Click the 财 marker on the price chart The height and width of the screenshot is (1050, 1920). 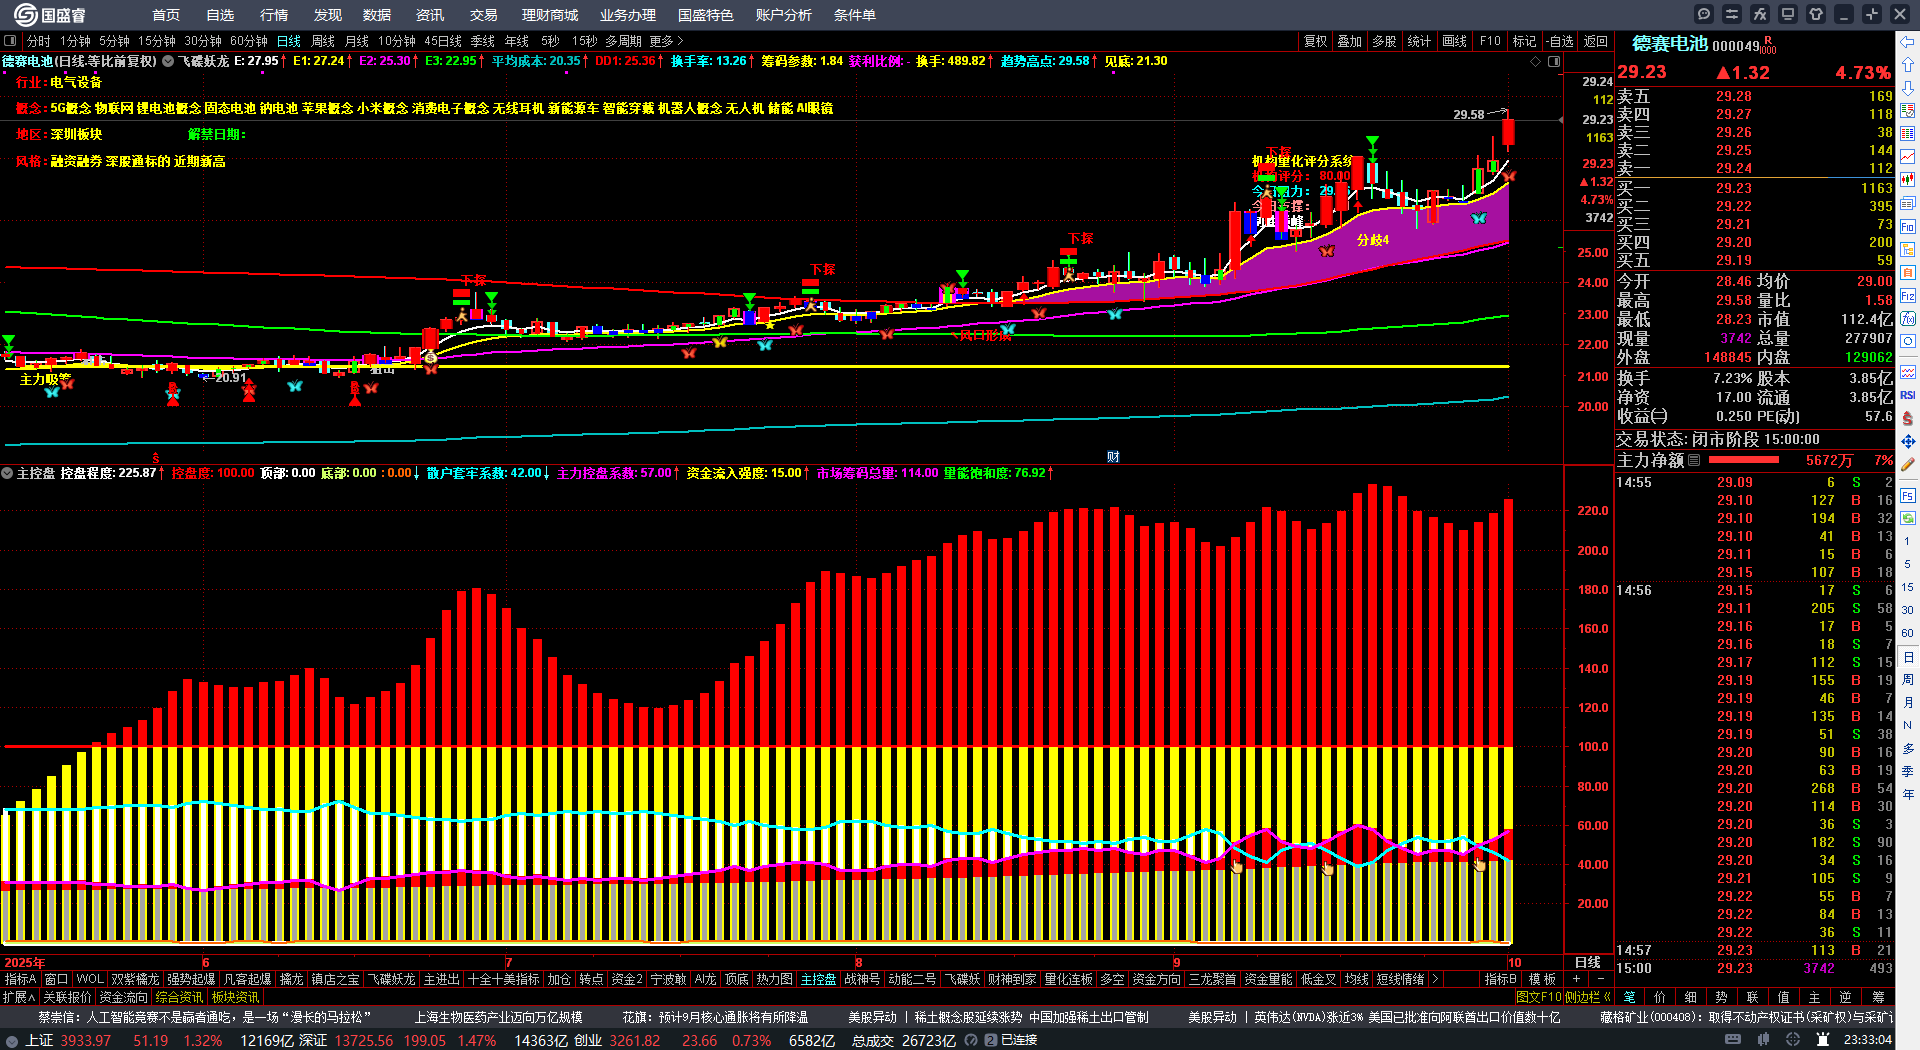(x=1113, y=457)
